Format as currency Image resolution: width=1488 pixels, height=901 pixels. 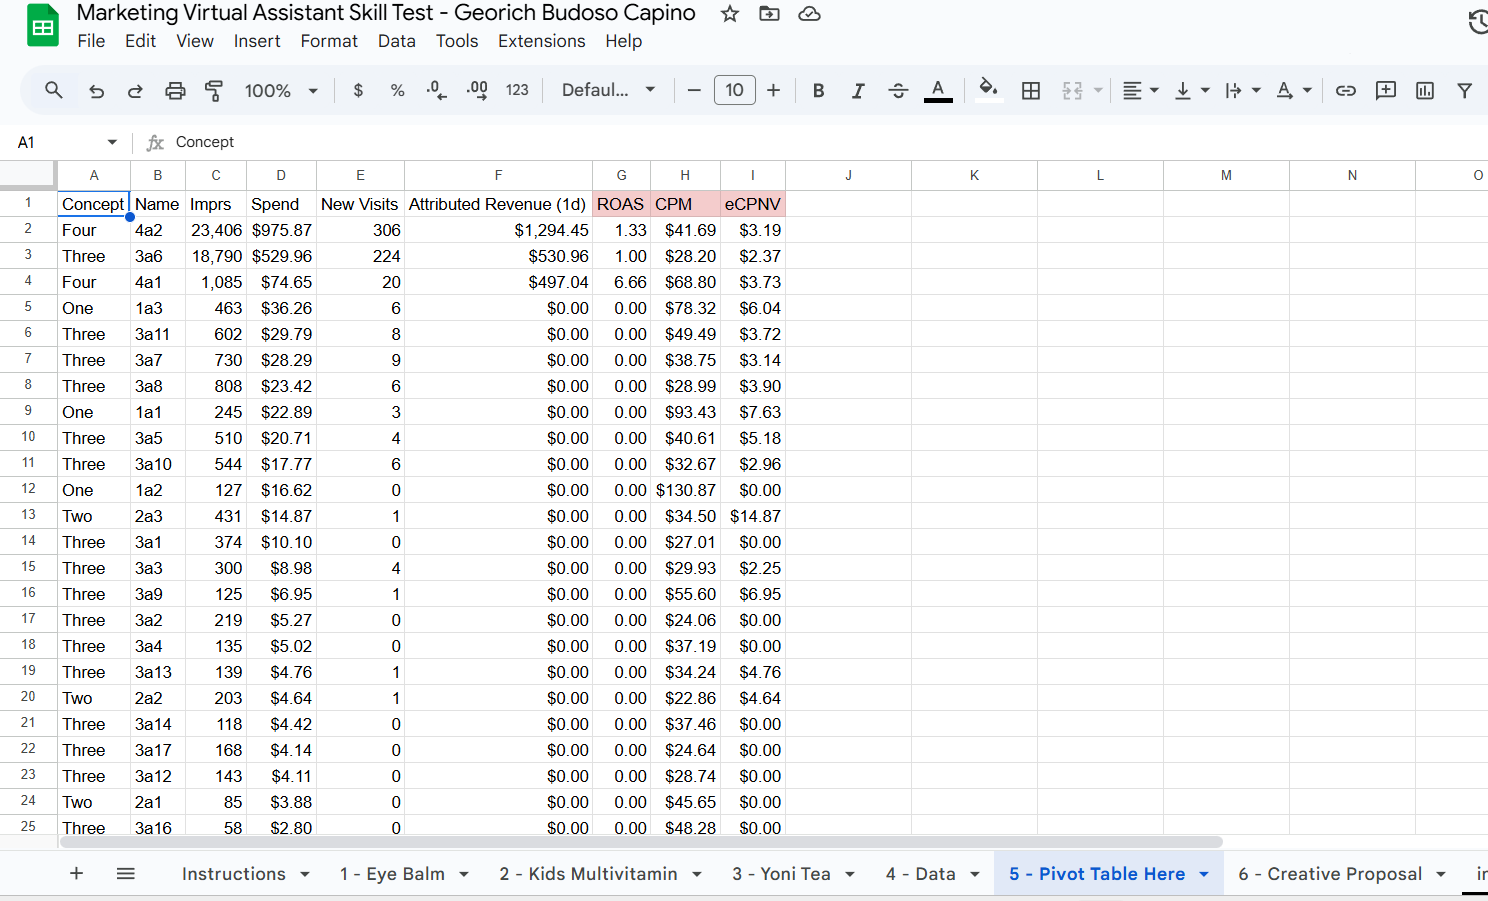coord(358,91)
